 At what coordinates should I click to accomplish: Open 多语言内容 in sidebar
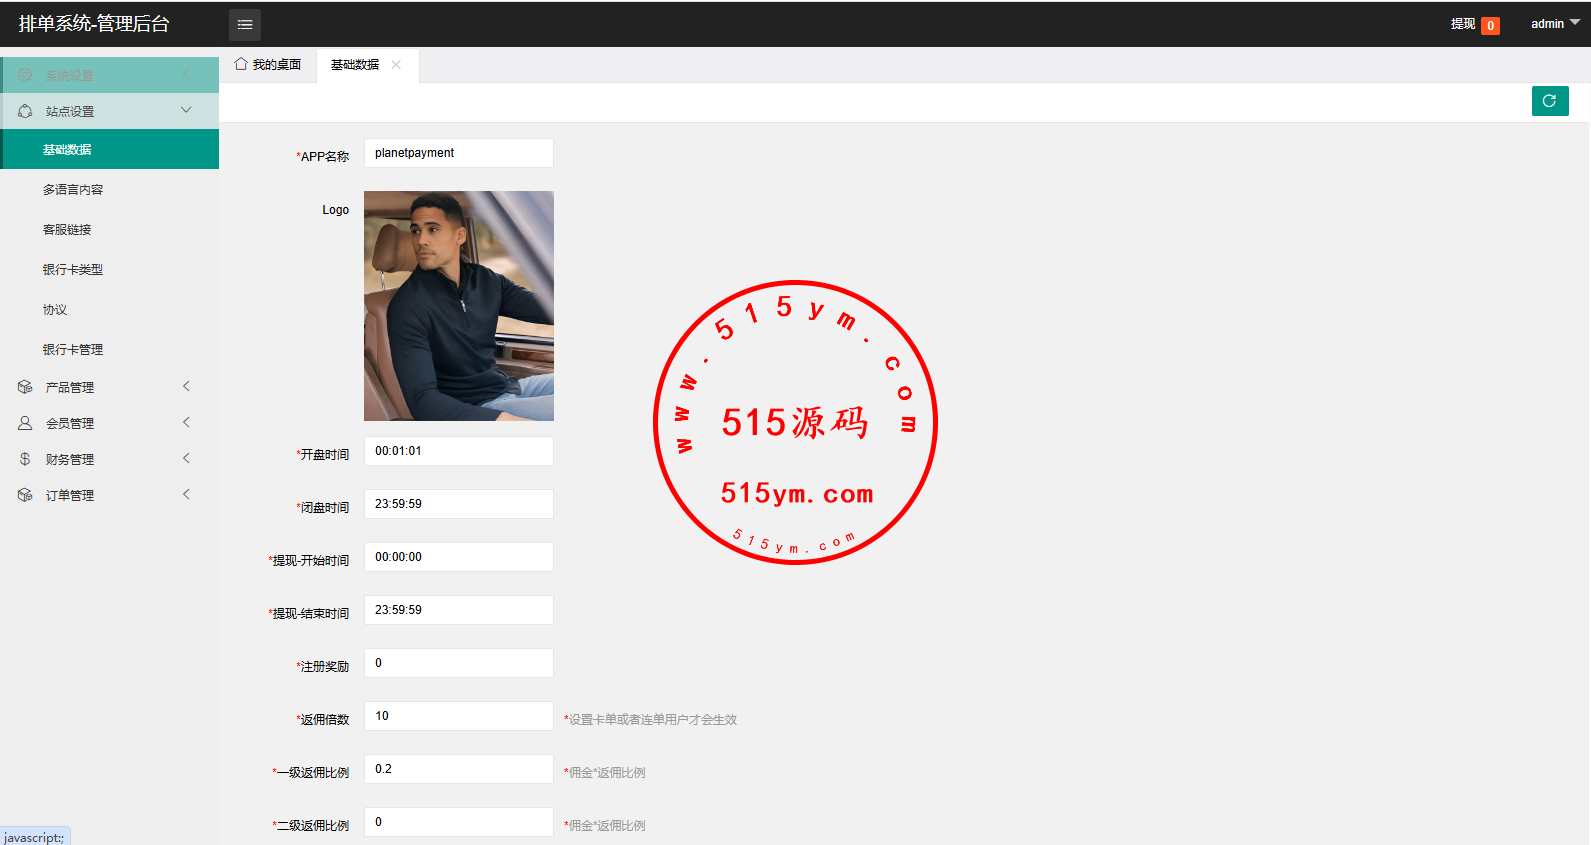click(x=73, y=189)
